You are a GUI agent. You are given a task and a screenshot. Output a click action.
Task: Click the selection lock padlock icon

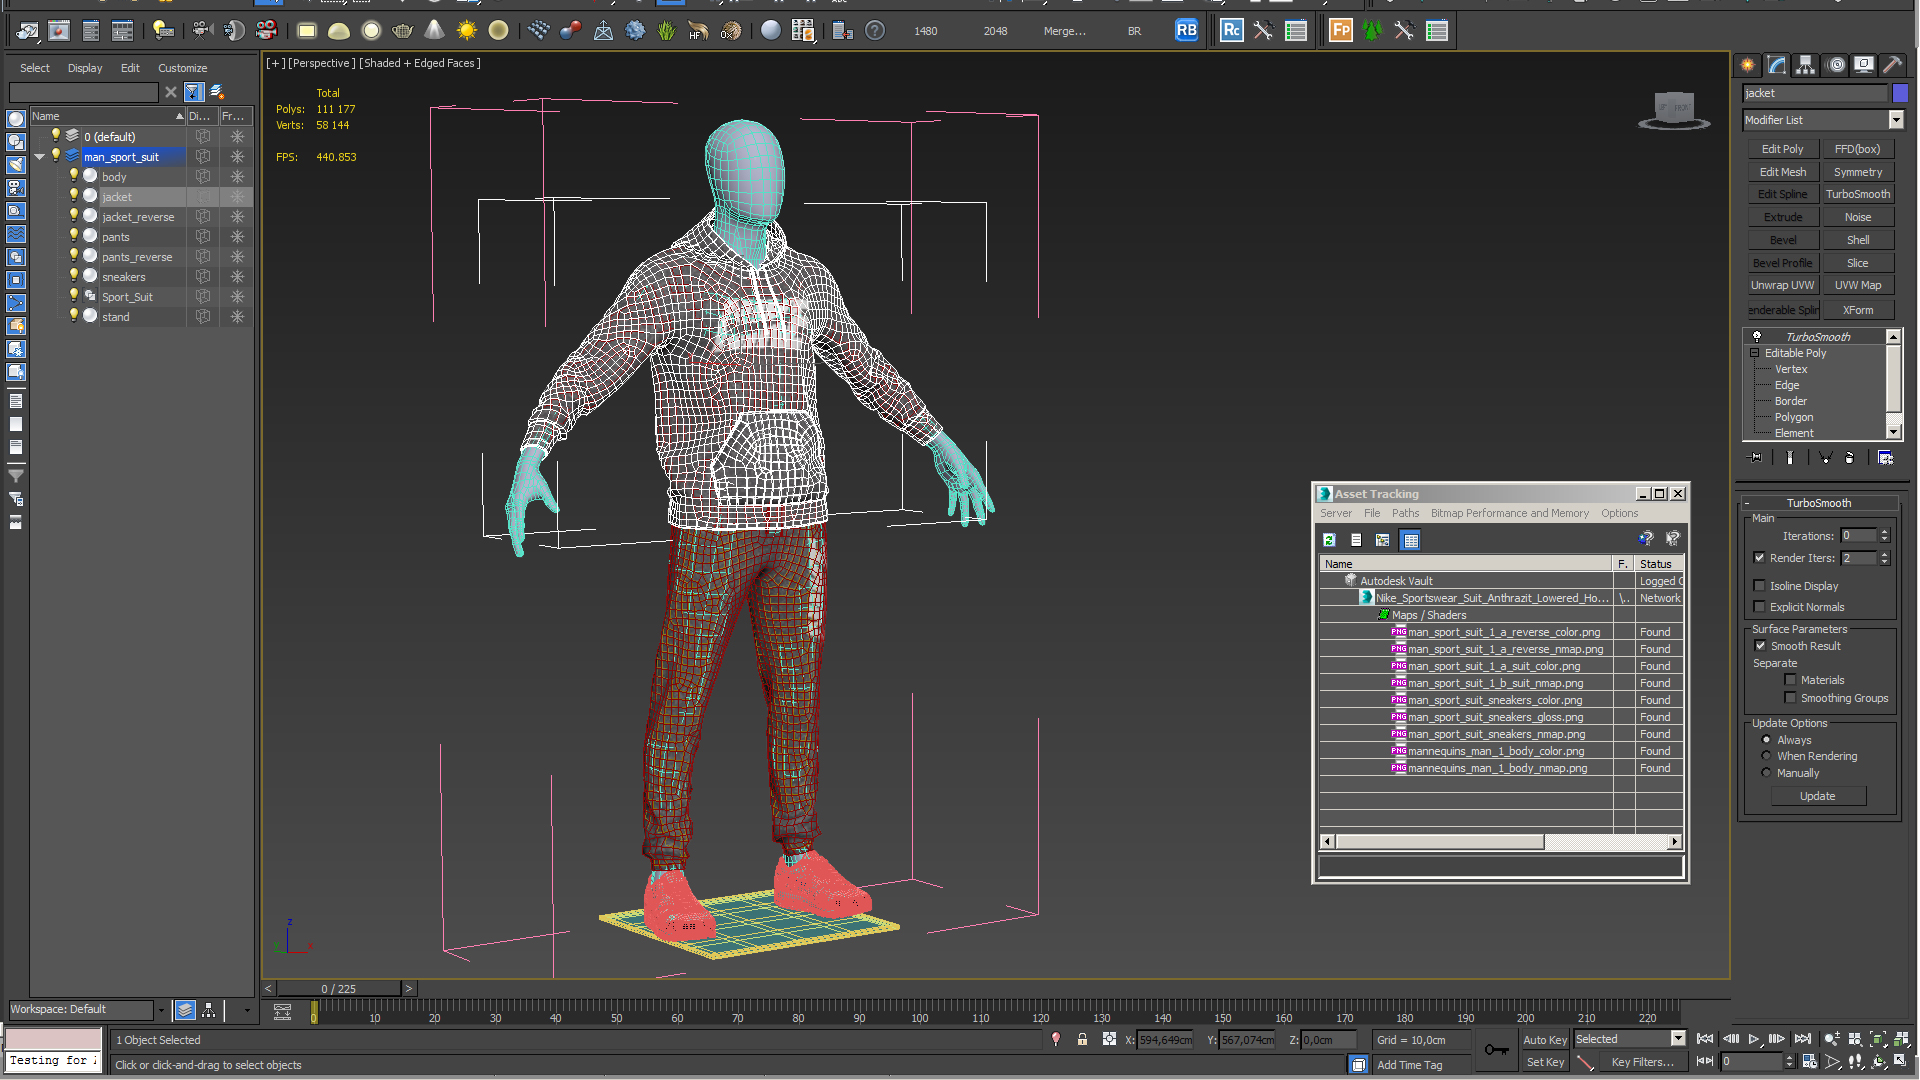pos(1082,1040)
